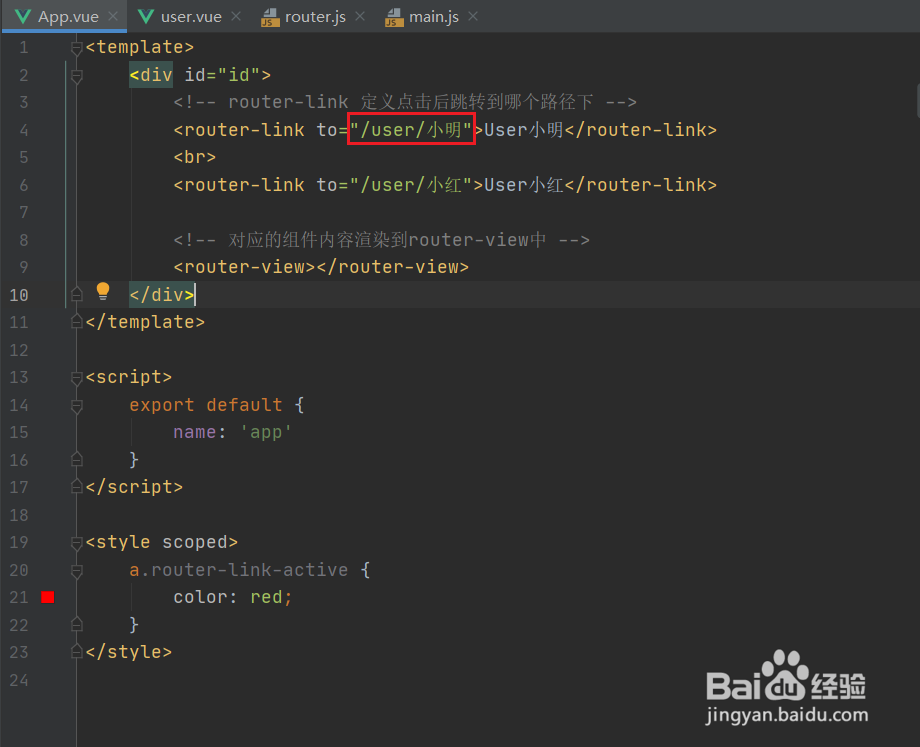Collapse the style block fold on line 19
The width and height of the screenshot is (920, 747).
[x=76, y=543]
